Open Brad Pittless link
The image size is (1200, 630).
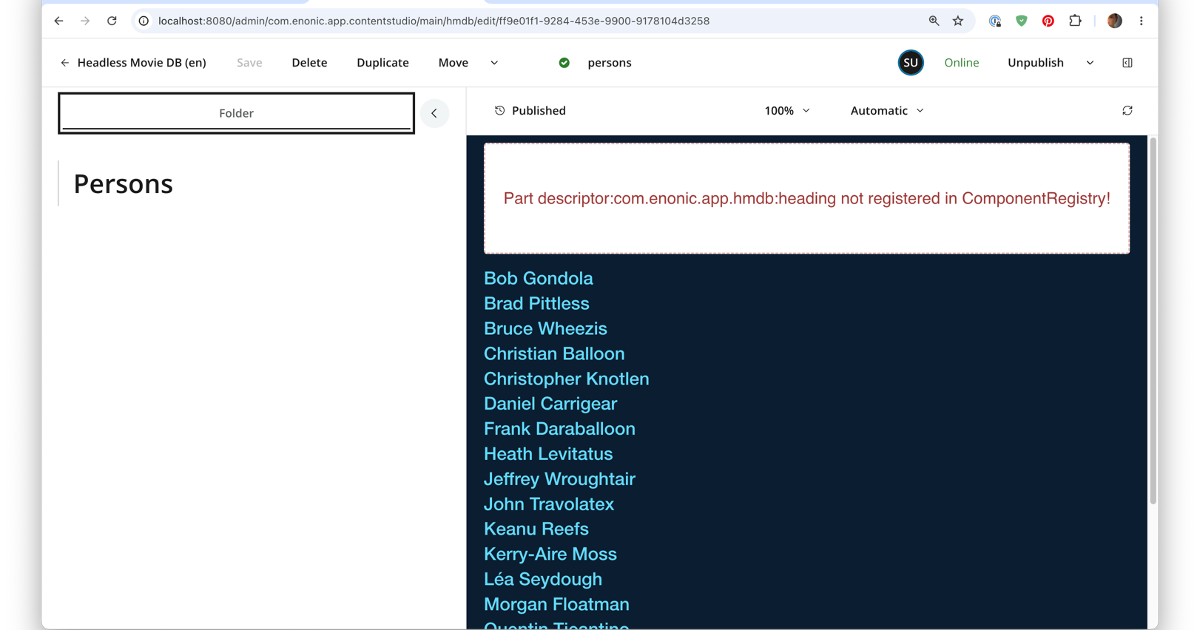536,303
